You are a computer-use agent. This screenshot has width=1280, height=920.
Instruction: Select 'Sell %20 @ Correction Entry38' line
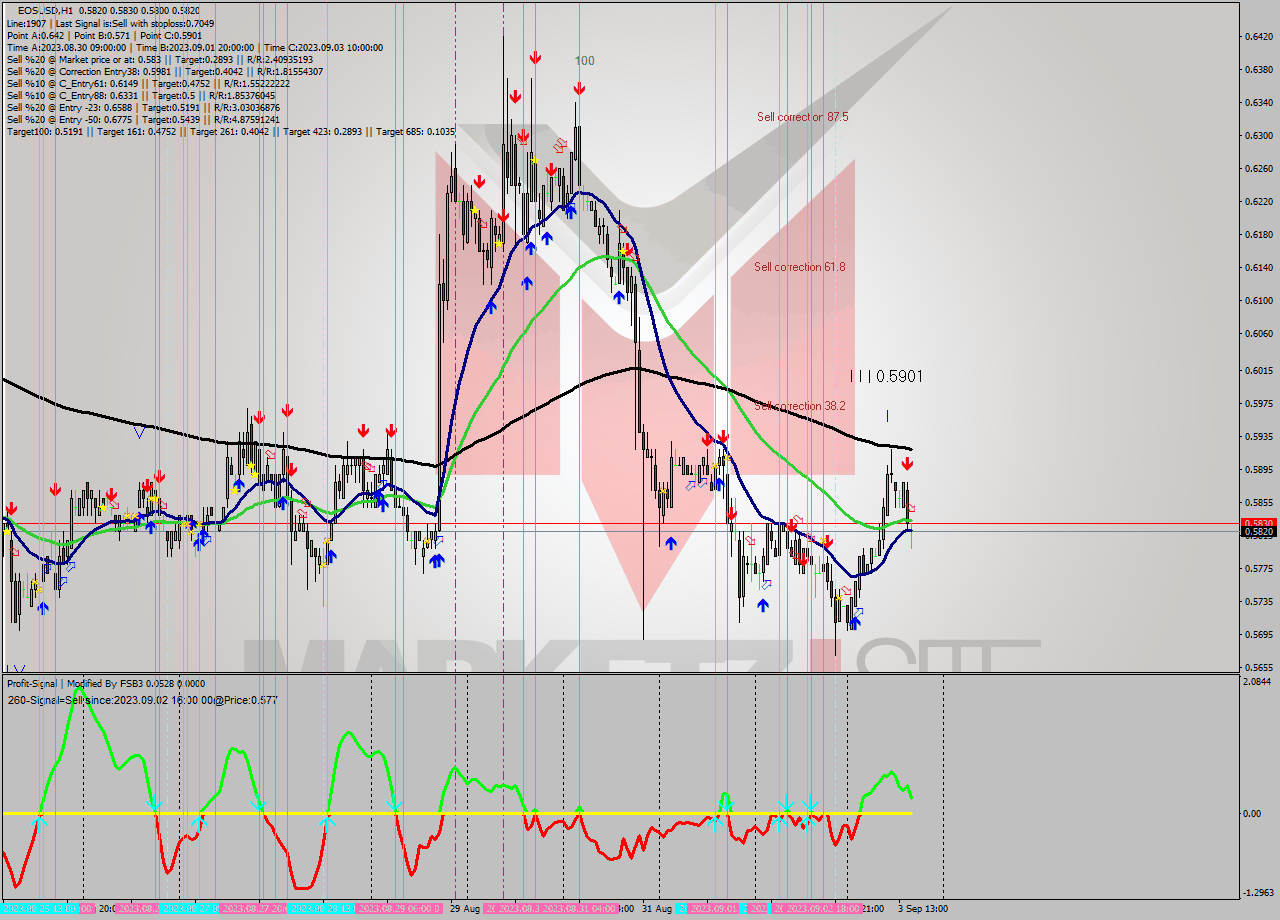165,71
